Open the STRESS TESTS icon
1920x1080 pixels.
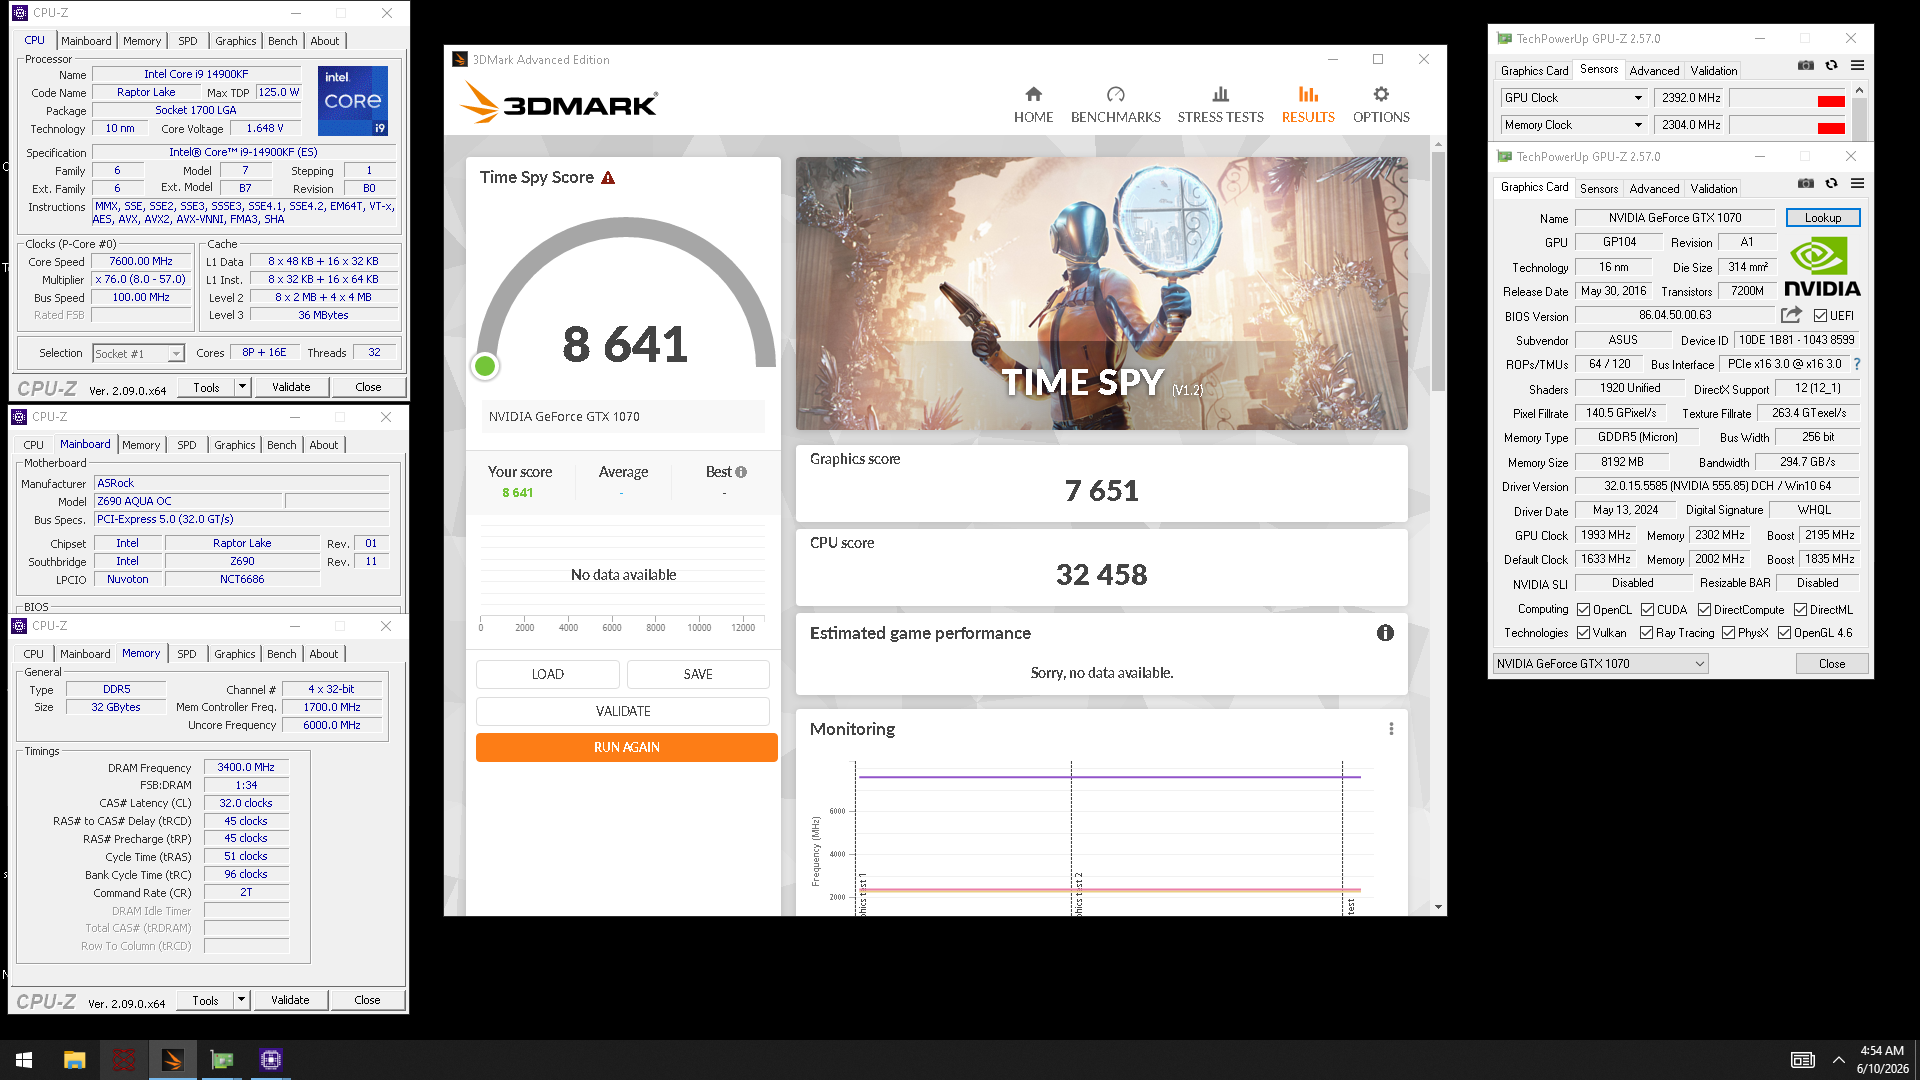coord(1220,94)
